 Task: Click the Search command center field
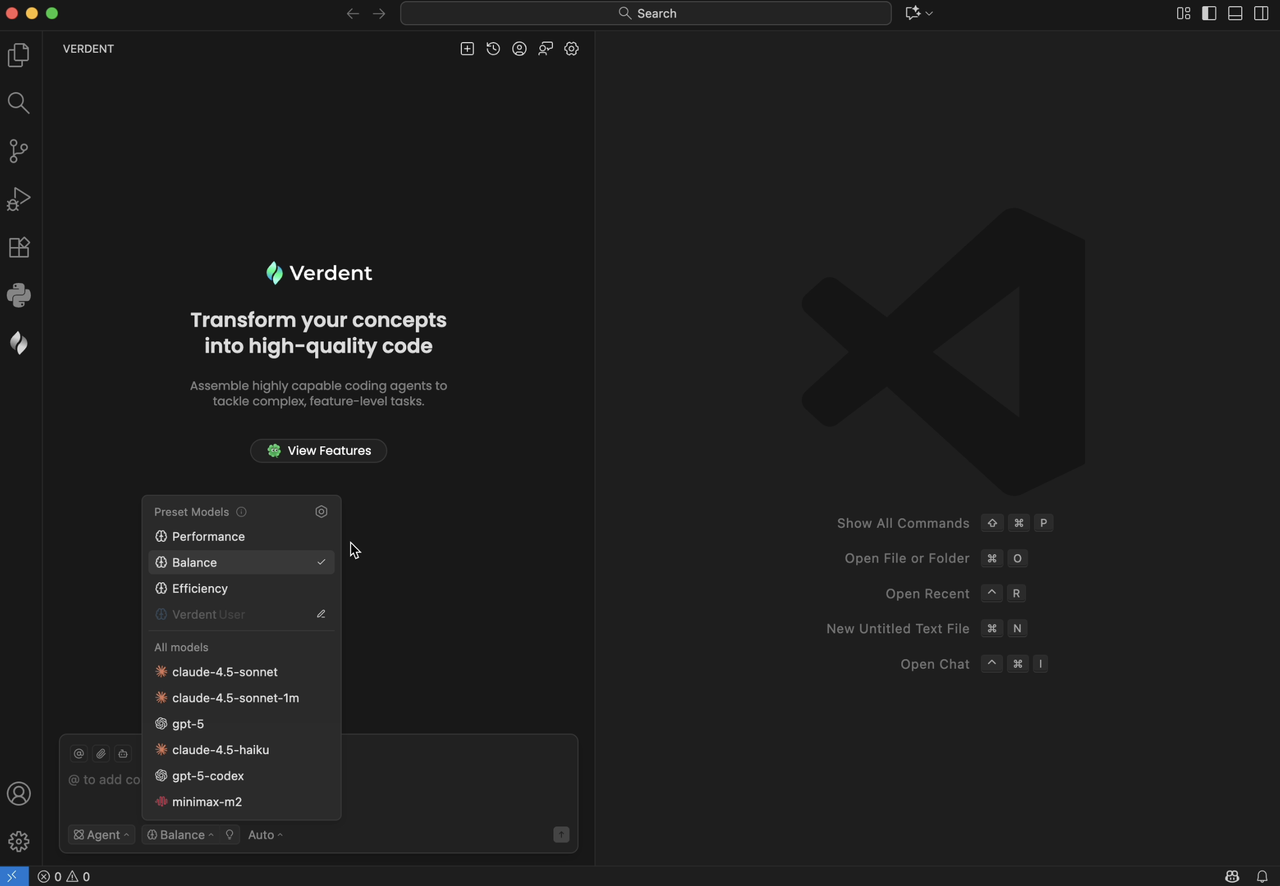646,13
